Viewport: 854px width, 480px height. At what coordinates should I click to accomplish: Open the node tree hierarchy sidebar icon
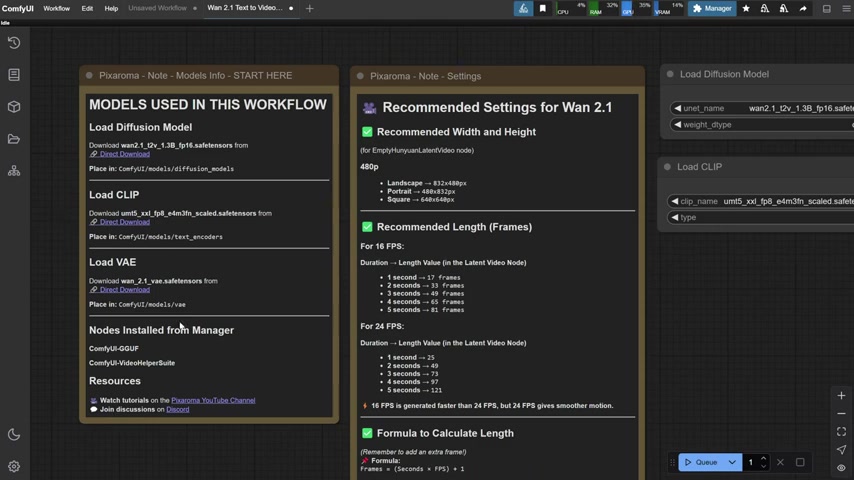(14, 171)
